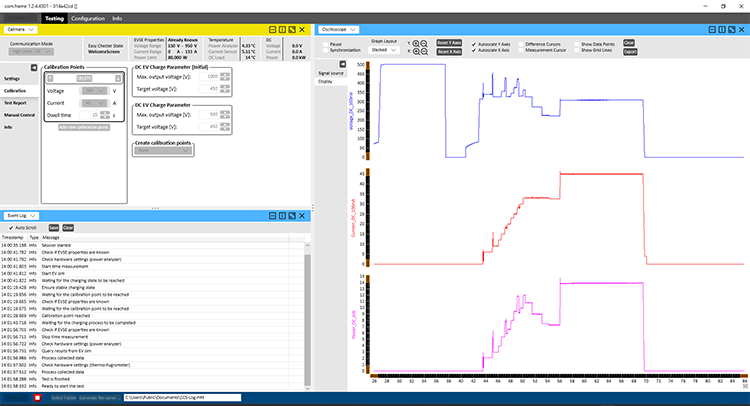Uncheck Autoscale Y Axes
This screenshot has height=406, width=750.
click(x=474, y=44)
